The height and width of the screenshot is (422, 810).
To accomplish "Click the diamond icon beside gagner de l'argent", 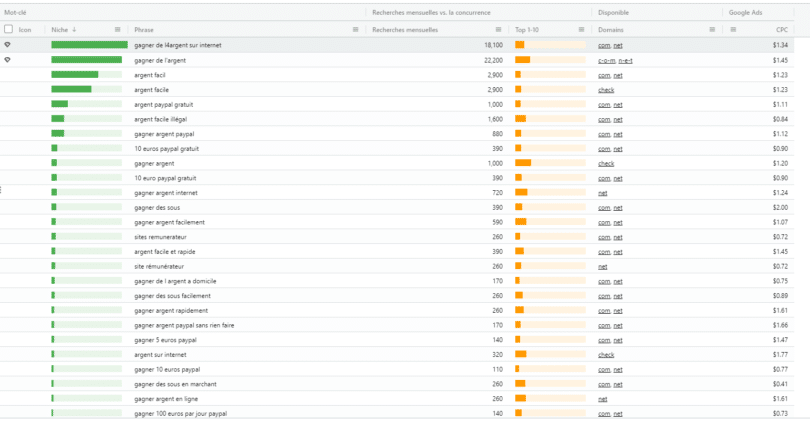I will click(x=7, y=60).
